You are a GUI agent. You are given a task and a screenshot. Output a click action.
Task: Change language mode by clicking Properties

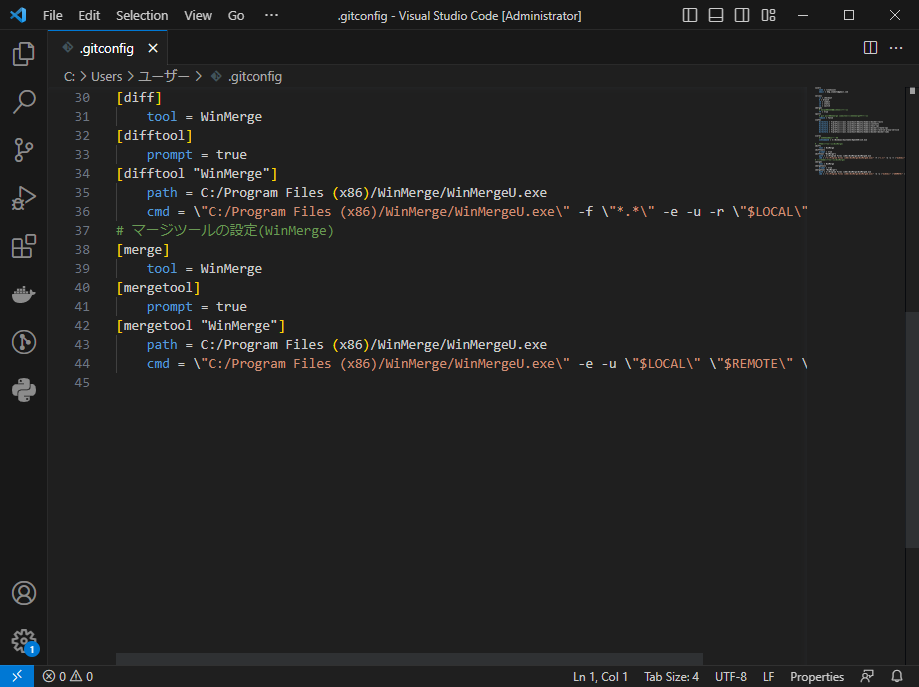point(817,676)
